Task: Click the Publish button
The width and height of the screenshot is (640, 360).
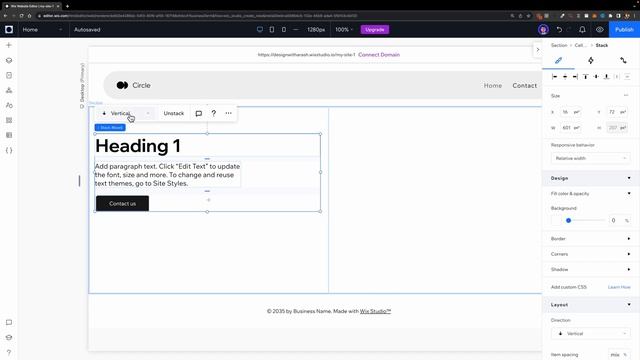Action: click(x=624, y=29)
